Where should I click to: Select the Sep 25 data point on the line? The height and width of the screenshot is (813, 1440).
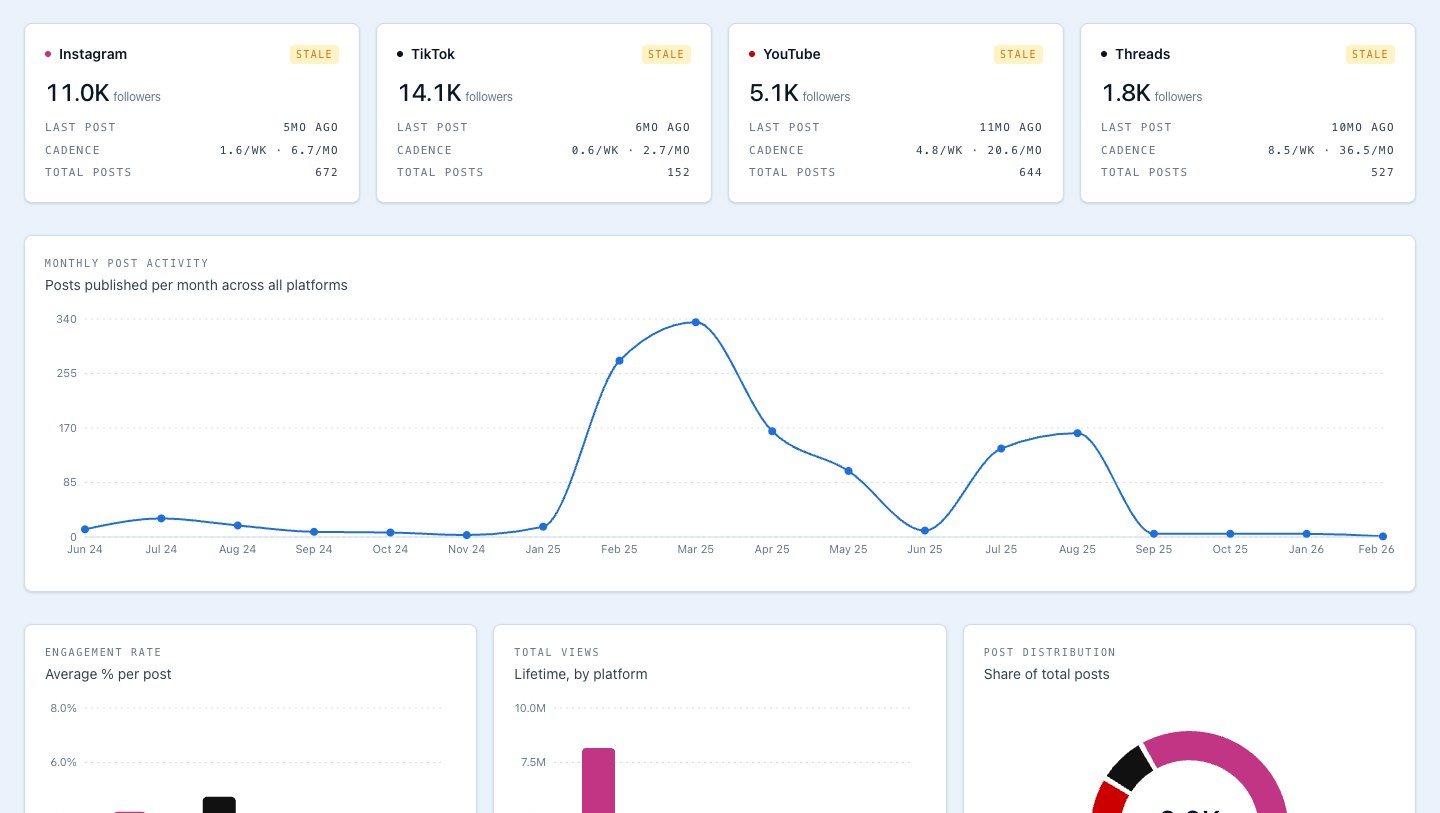[1154, 534]
